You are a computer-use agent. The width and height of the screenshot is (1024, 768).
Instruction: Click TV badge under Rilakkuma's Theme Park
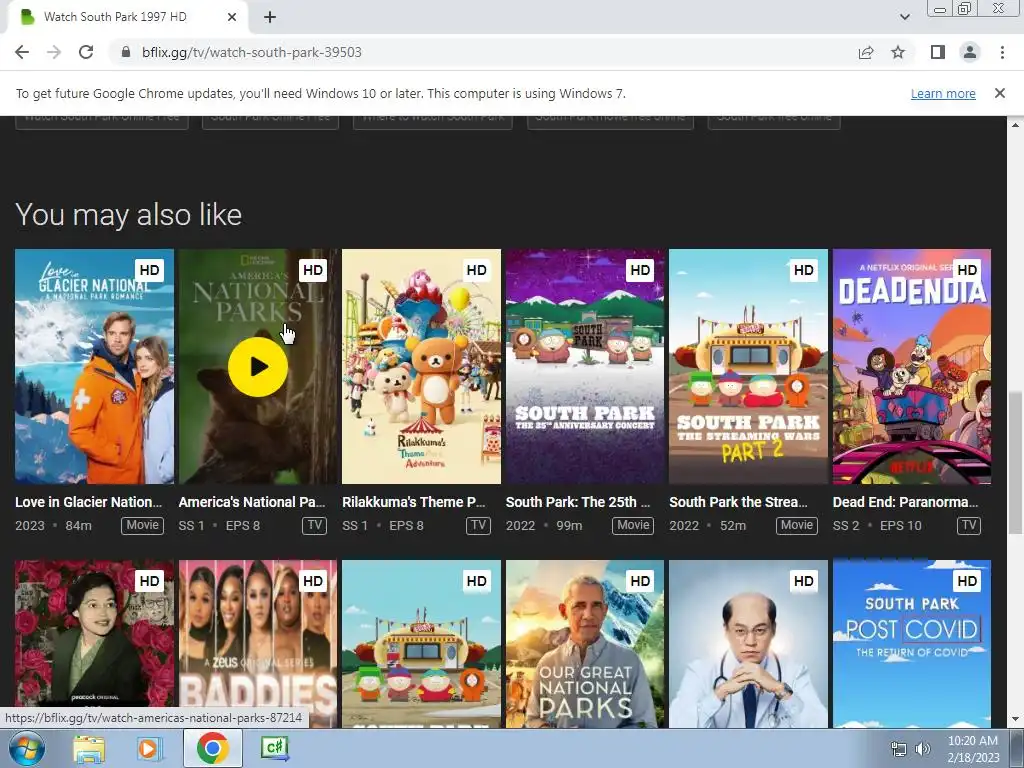click(479, 525)
